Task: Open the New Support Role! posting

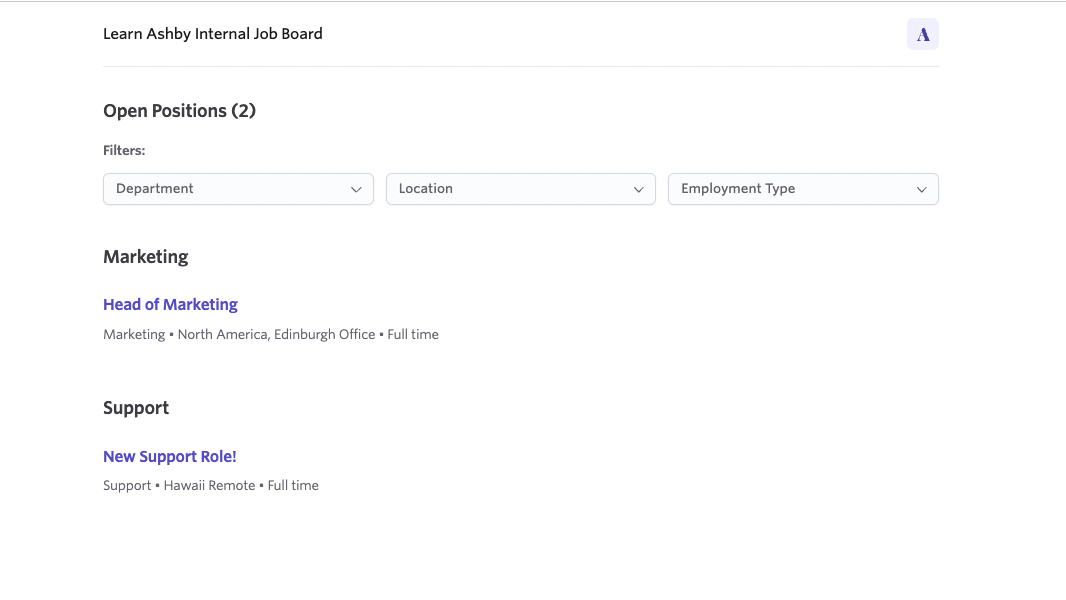Action: 170,457
